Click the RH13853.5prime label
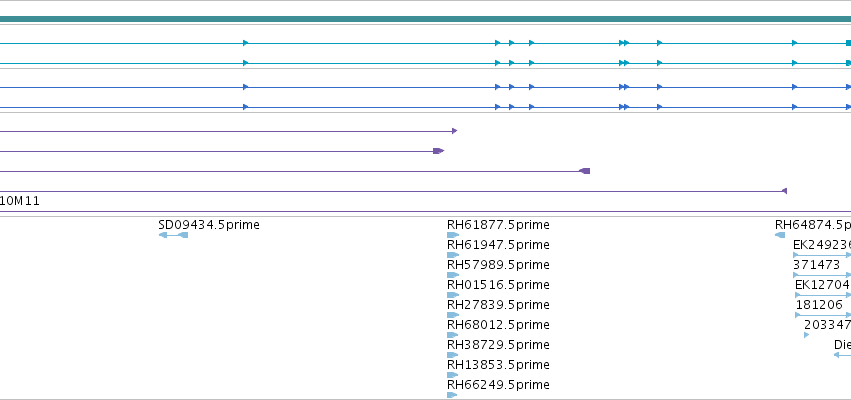Screen dimensions: 851x400 [x=498, y=365]
